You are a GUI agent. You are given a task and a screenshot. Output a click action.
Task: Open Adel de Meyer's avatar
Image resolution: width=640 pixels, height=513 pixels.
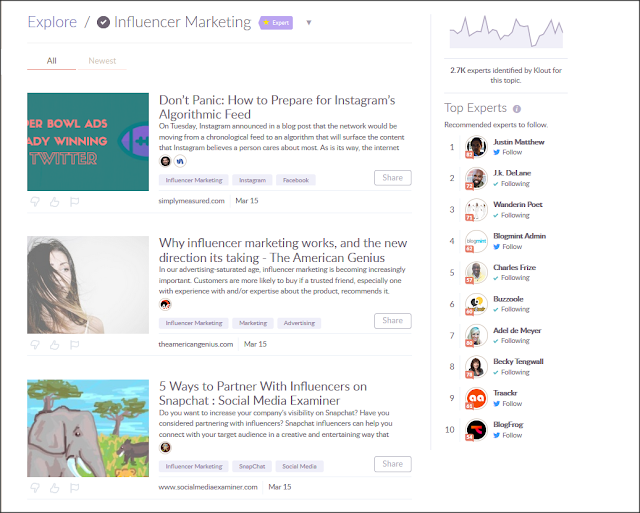pyautogui.click(x=476, y=335)
